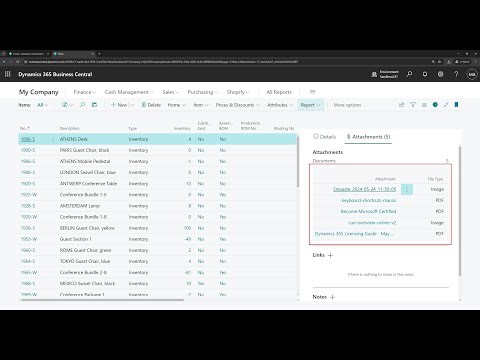Open the Become Microsoft Certified attachment
Screen dimensions: 480x360
point(368,211)
